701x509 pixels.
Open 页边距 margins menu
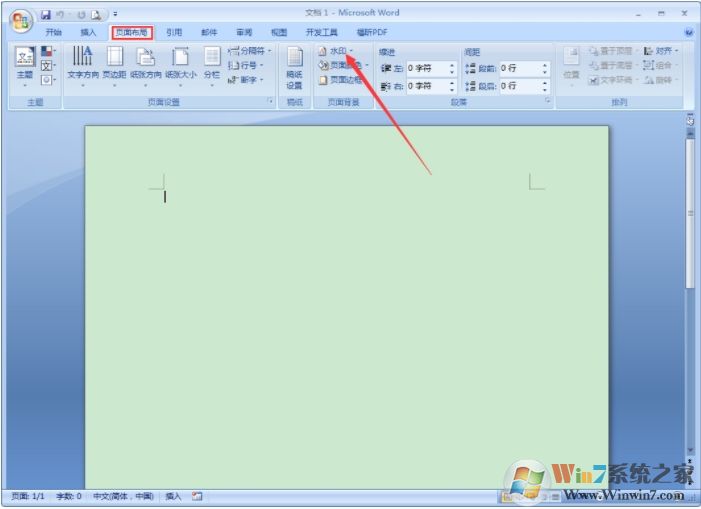click(114, 66)
